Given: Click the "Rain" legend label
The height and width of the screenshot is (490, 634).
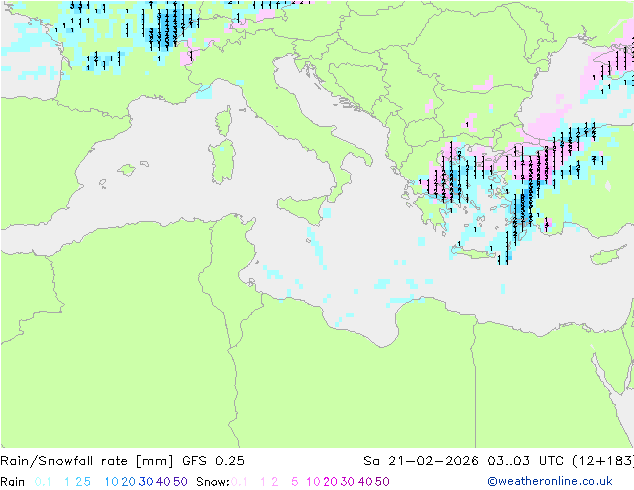Looking at the screenshot, I should (13, 482).
